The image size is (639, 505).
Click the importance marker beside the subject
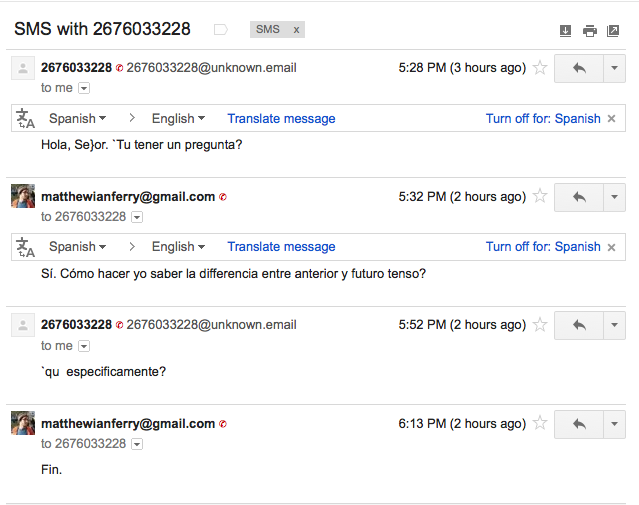pos(221,30)
